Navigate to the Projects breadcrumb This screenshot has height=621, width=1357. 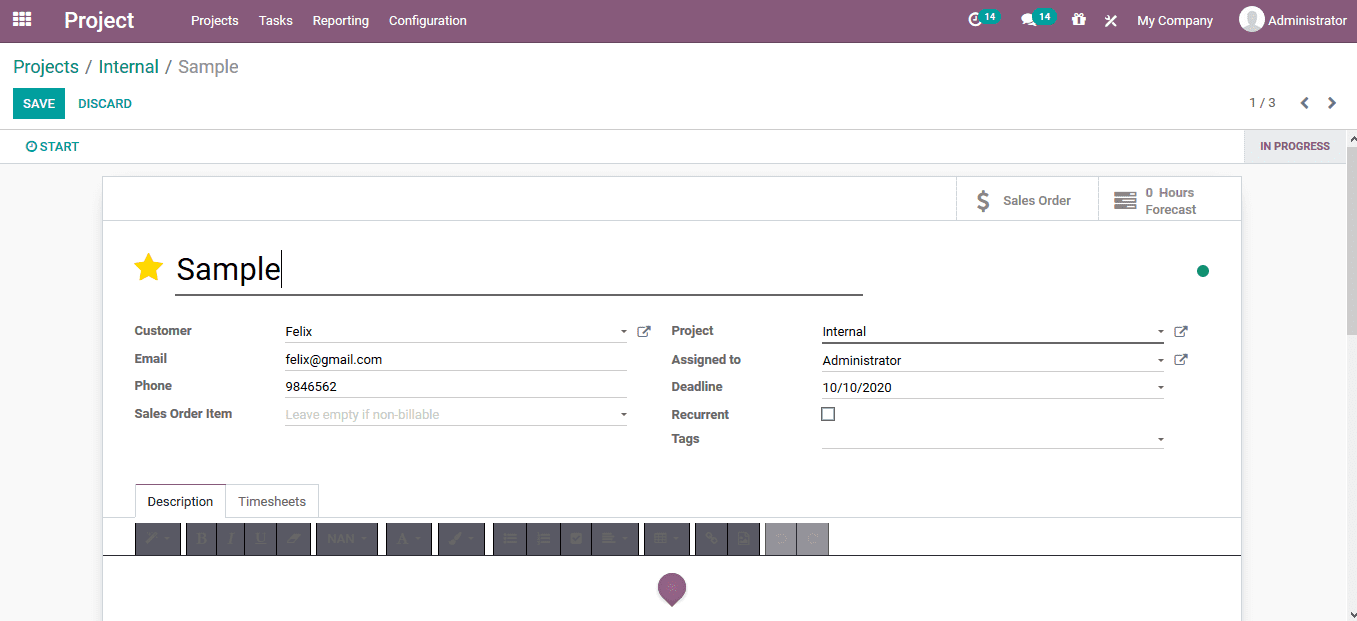(45, 66)
